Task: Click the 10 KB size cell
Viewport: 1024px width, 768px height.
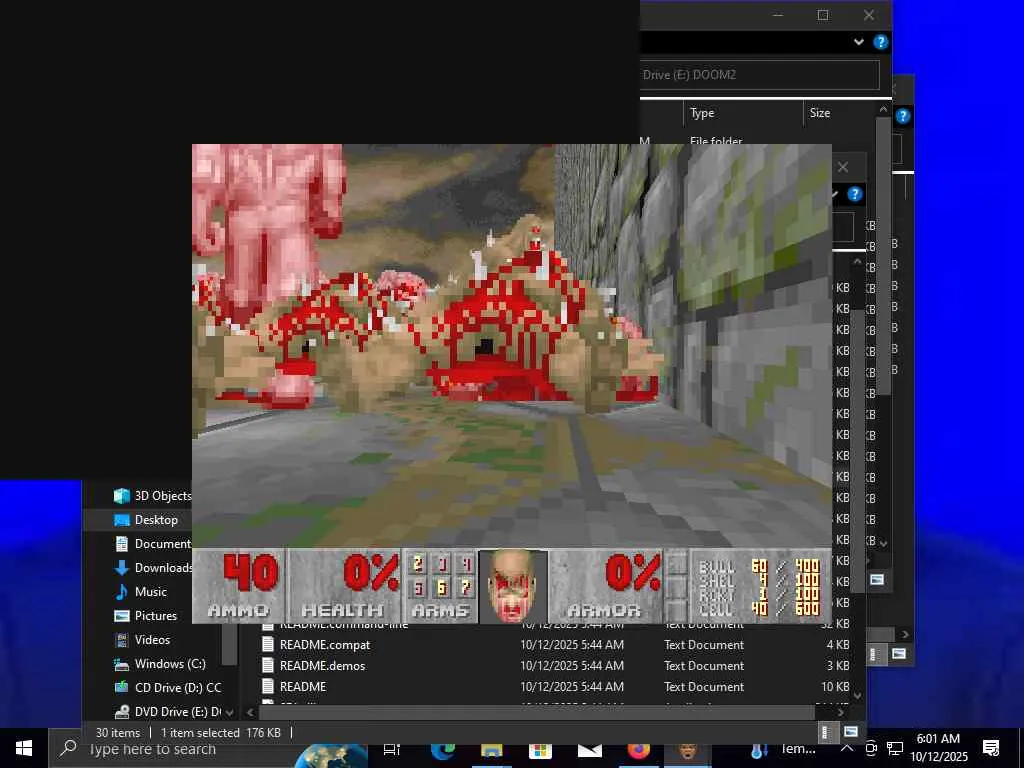Action: click(835, 686)
